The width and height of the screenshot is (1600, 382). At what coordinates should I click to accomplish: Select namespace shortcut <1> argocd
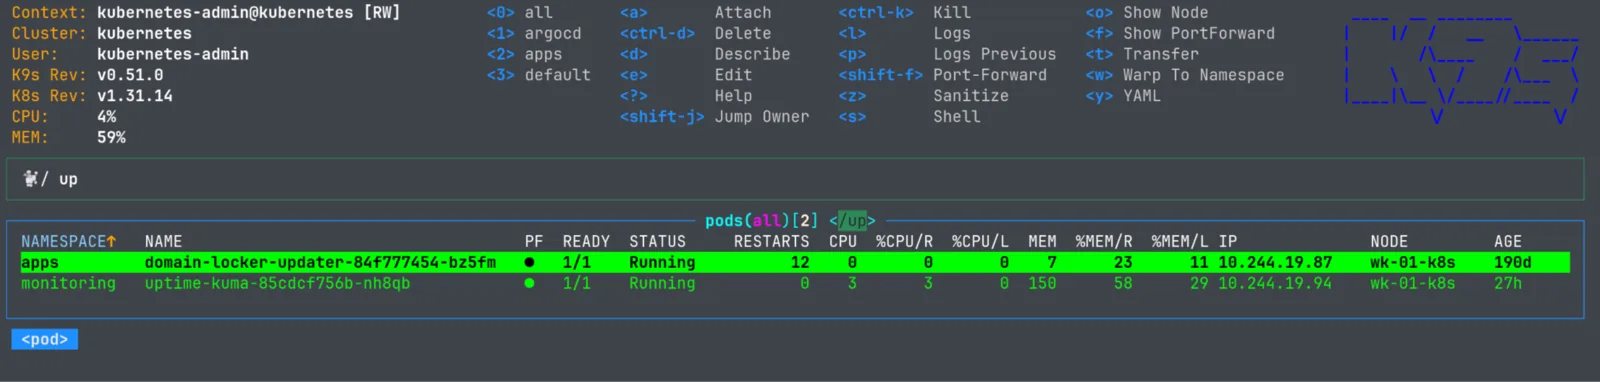pyautogui.click(x=534, y=33)
